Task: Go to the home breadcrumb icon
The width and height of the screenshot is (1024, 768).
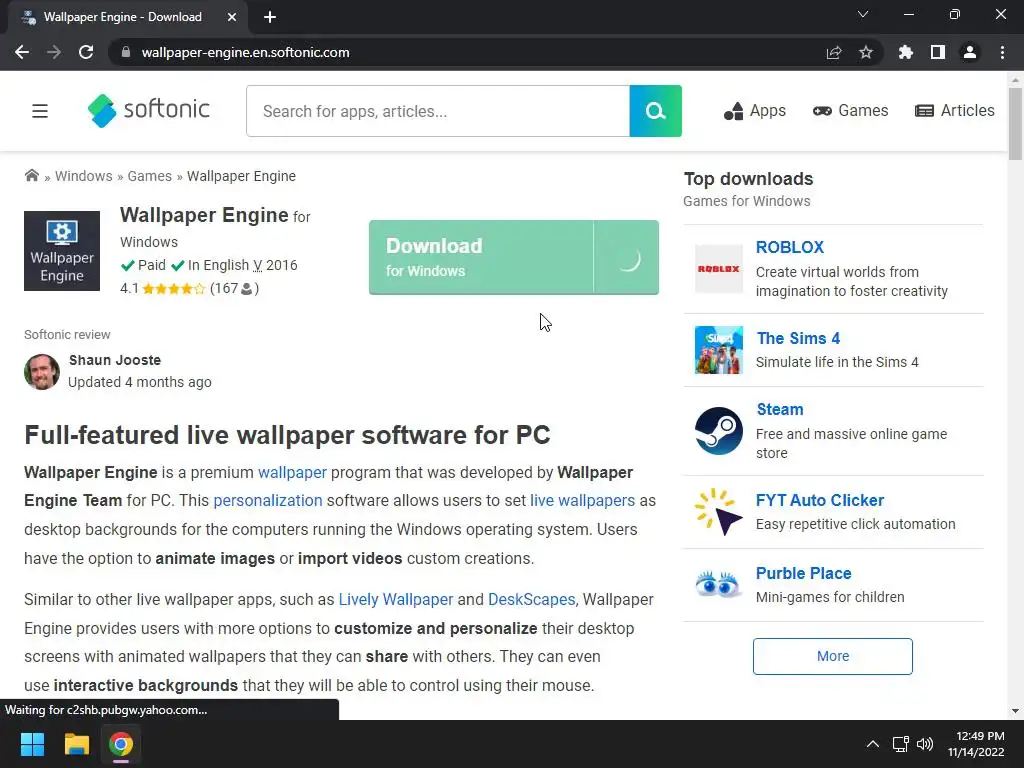Action: pos(31,175)
